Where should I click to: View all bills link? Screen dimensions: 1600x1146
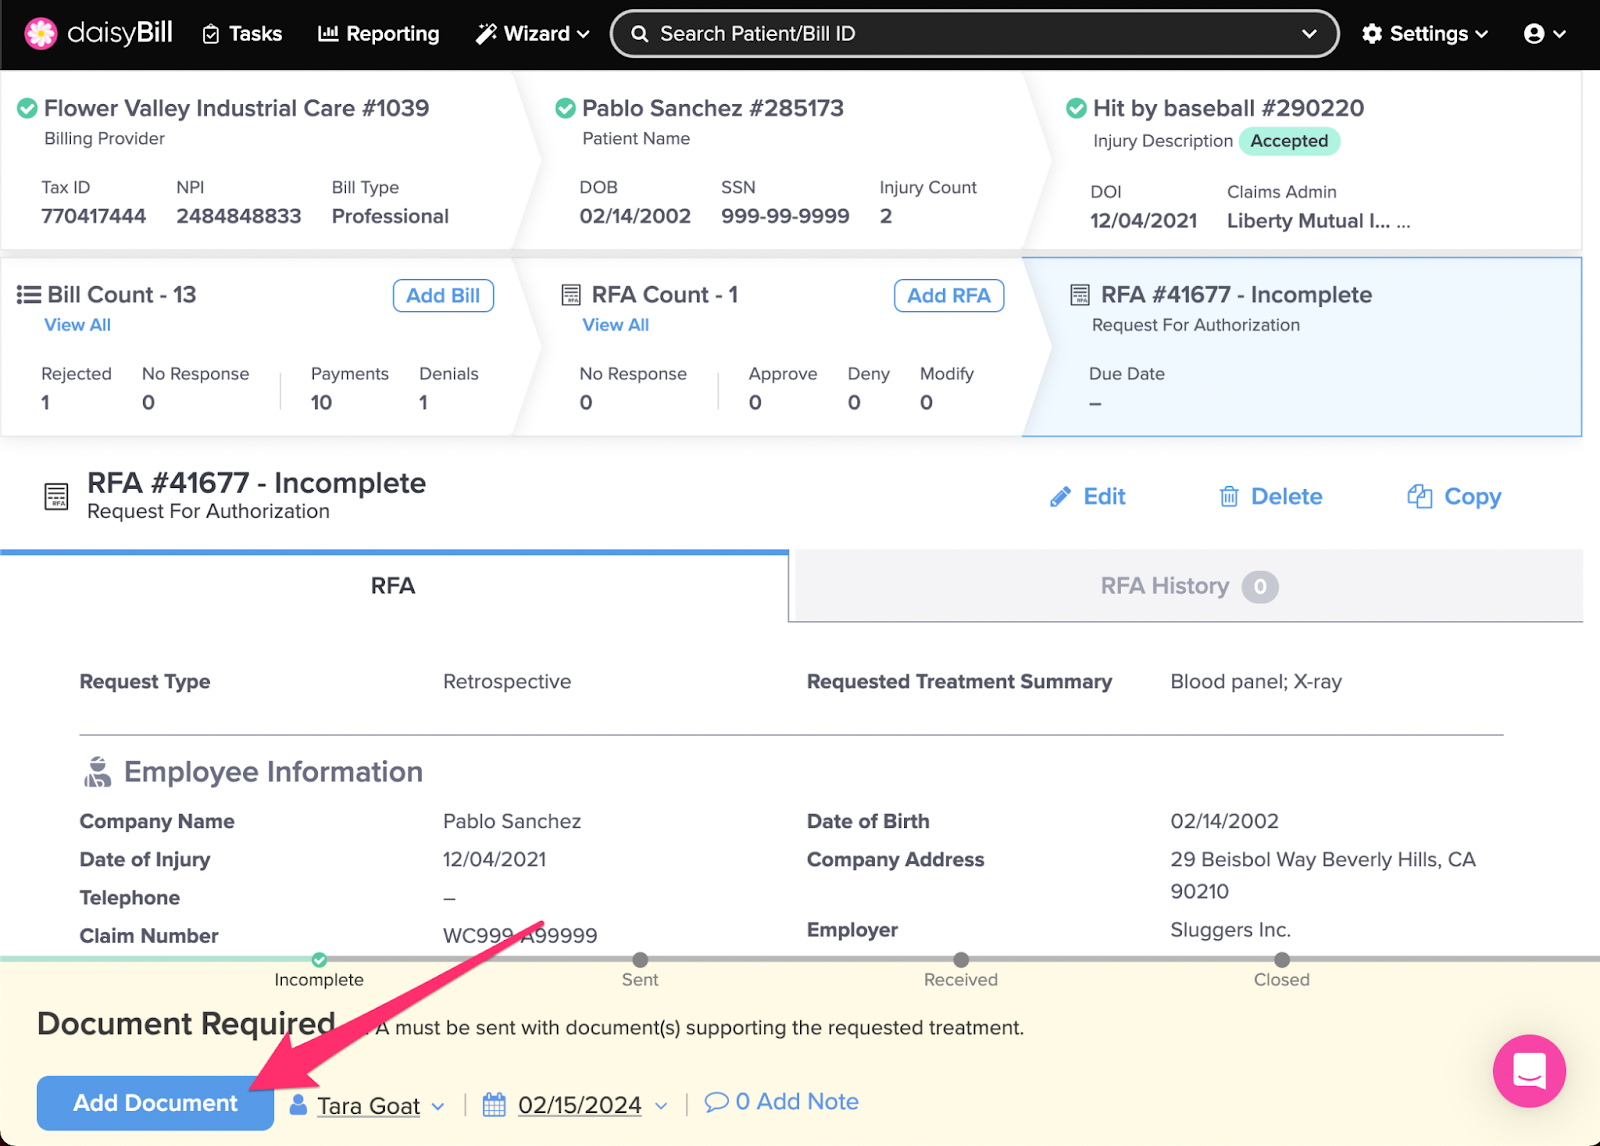(77, 325)
